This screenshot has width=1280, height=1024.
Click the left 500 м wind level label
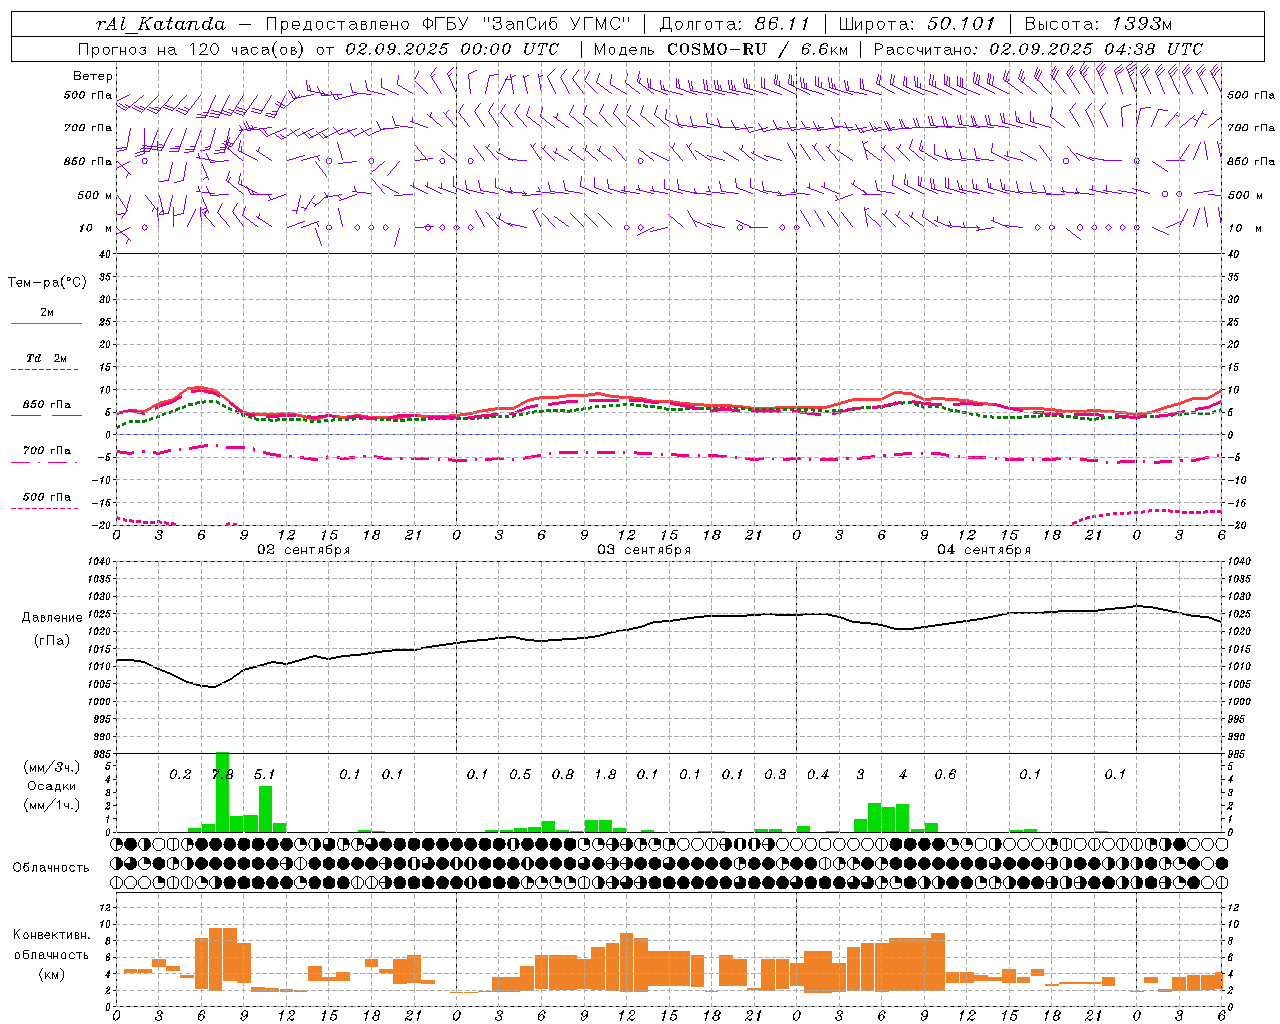[x=95, y=195]
